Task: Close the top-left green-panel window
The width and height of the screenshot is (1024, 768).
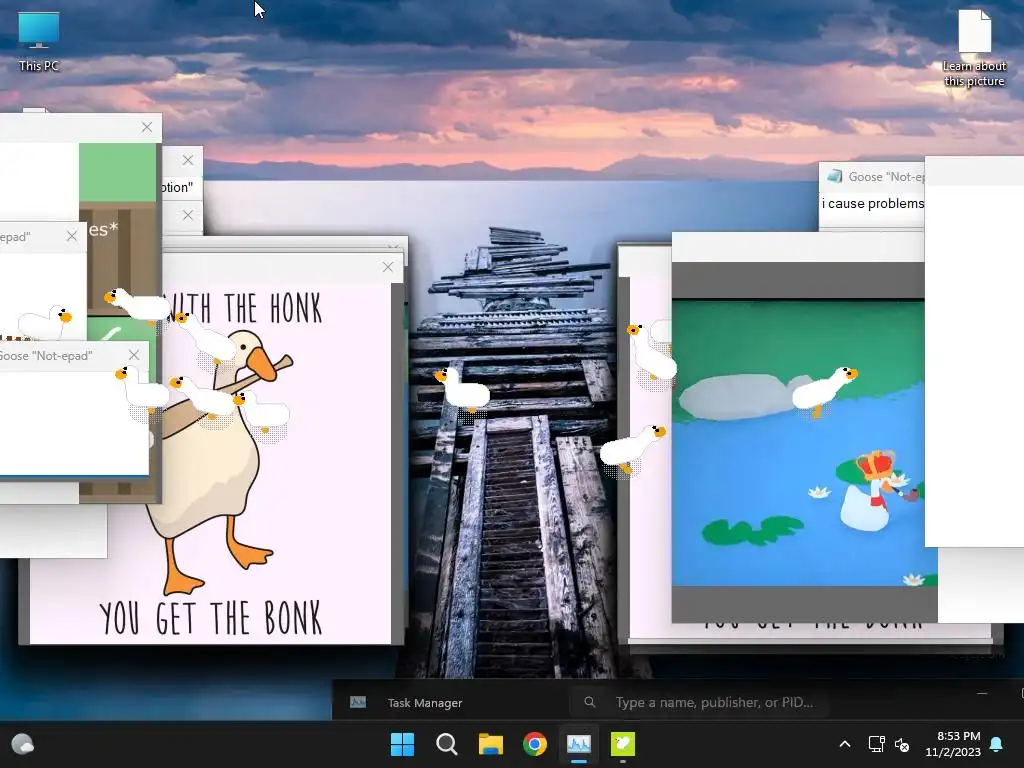Action: pyautogui.click(x=147, y=127)
